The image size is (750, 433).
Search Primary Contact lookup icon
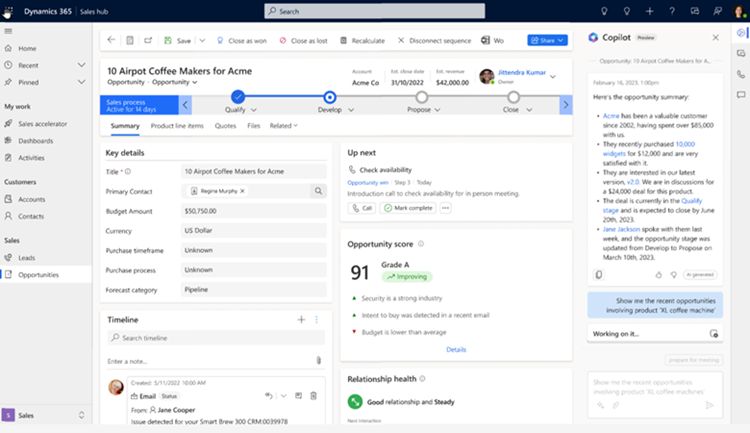319,191
